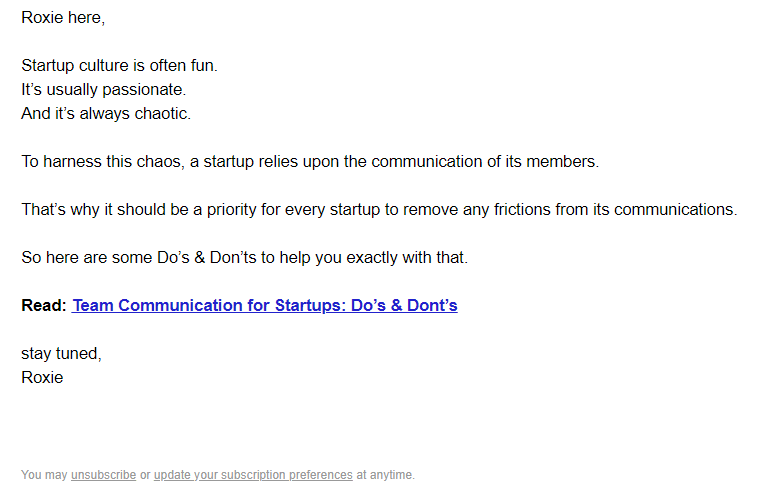Click the "You may" footer text
The image size is (765, 501).
click(x=44, y=475)
